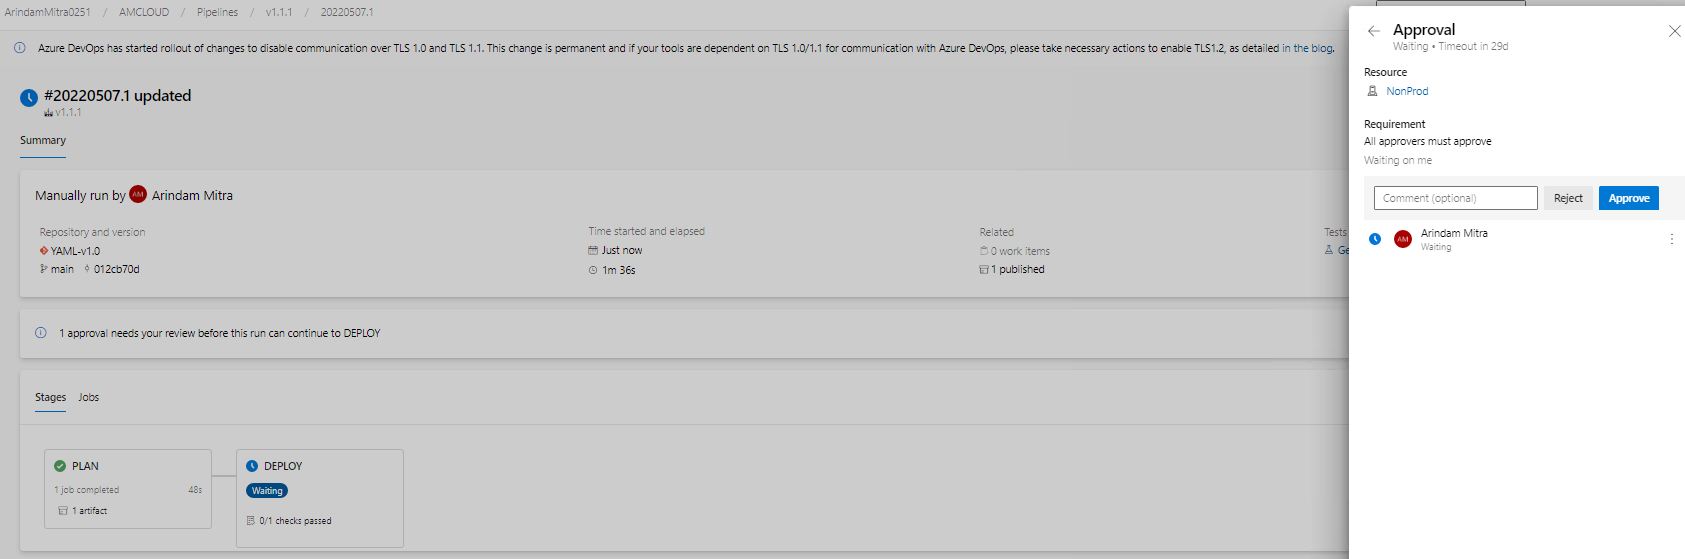Viewport: 1685px width, 559px height.
Task: Open commit 012cb70d
Action: pos(116,269)
